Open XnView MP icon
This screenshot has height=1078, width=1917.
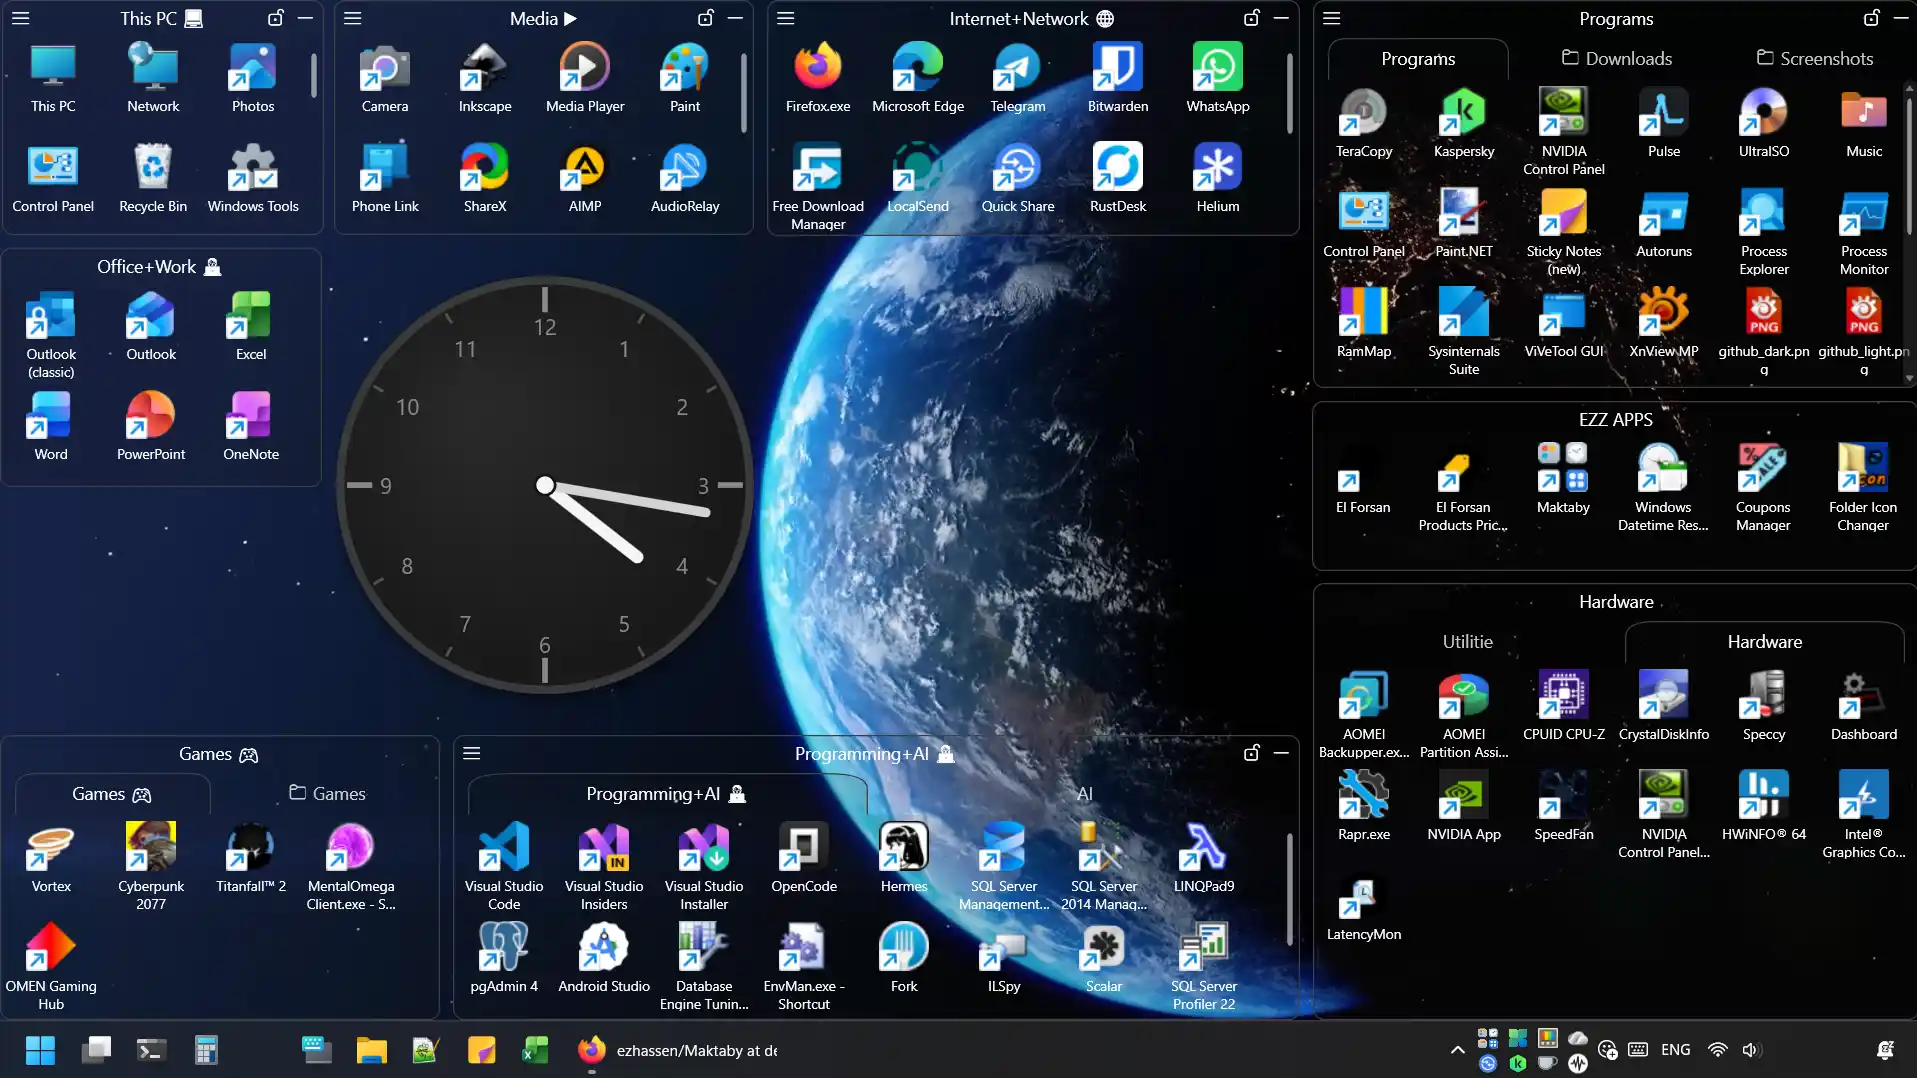point(1664,323)
